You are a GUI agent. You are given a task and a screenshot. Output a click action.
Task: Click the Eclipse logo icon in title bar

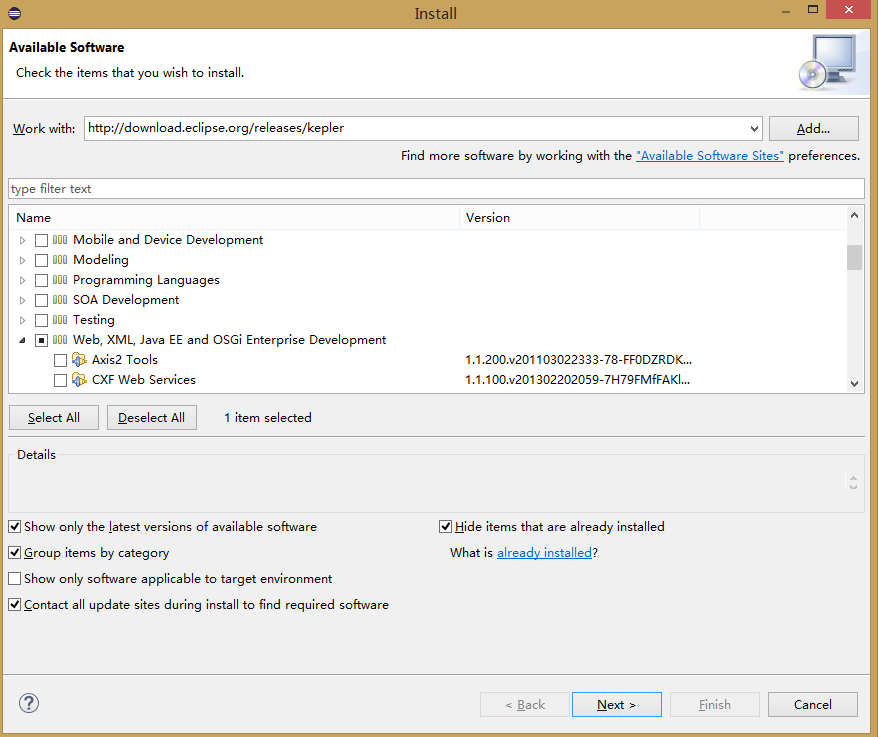[15, 13]
